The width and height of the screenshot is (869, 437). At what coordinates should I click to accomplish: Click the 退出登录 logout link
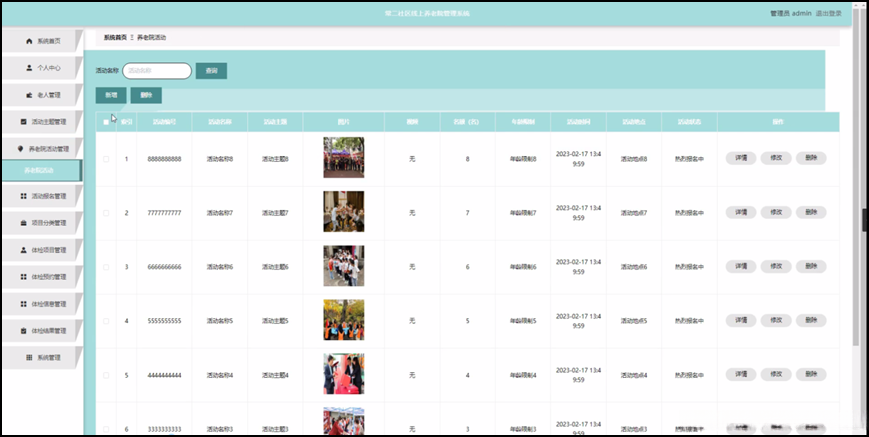pos(829,13)
